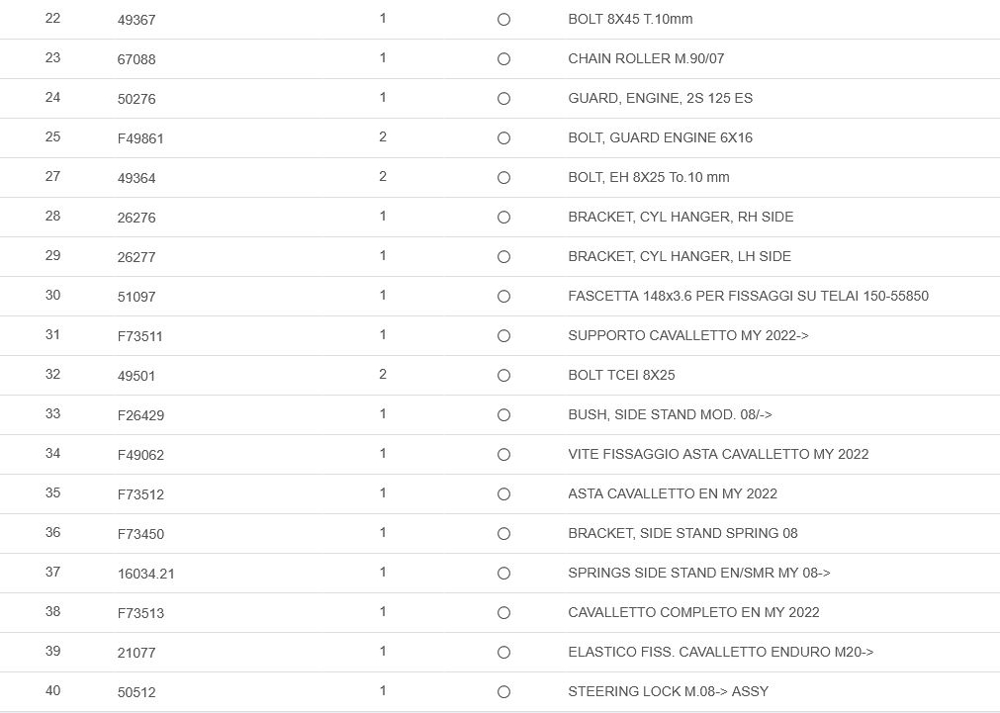Click CAVALLETTO COMPLETO EN MY 2022 text
1000x713 pixels.
point(693,612)
